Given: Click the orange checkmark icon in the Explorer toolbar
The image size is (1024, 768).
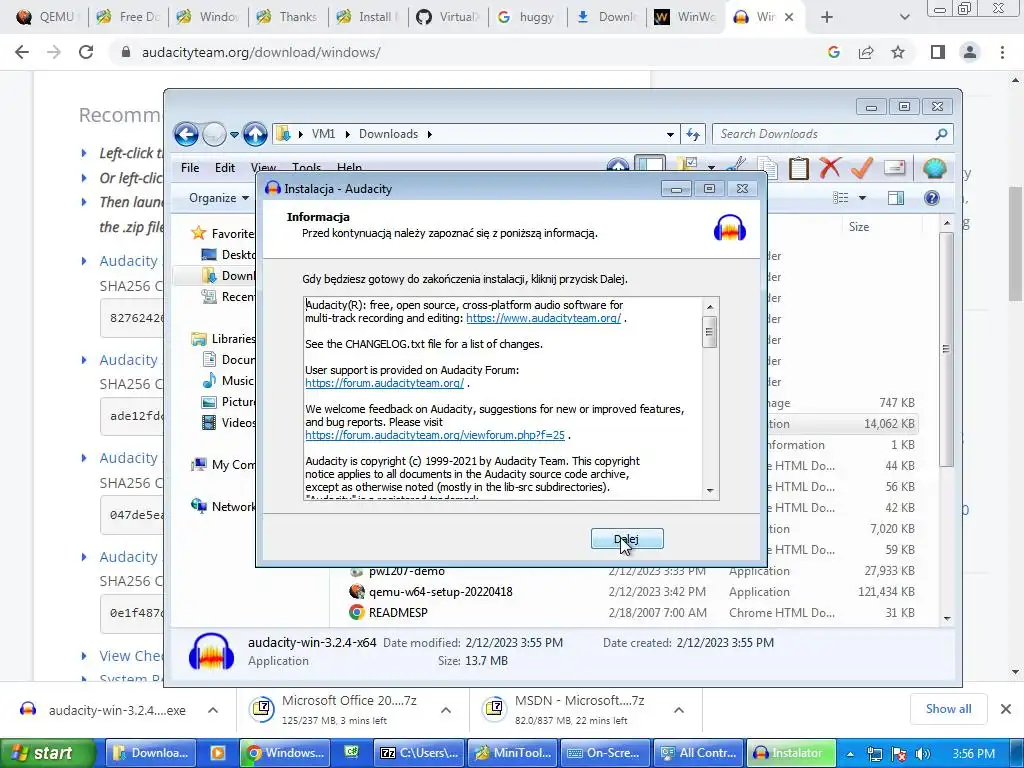Looking at the screenshot, I should [862, 168].
